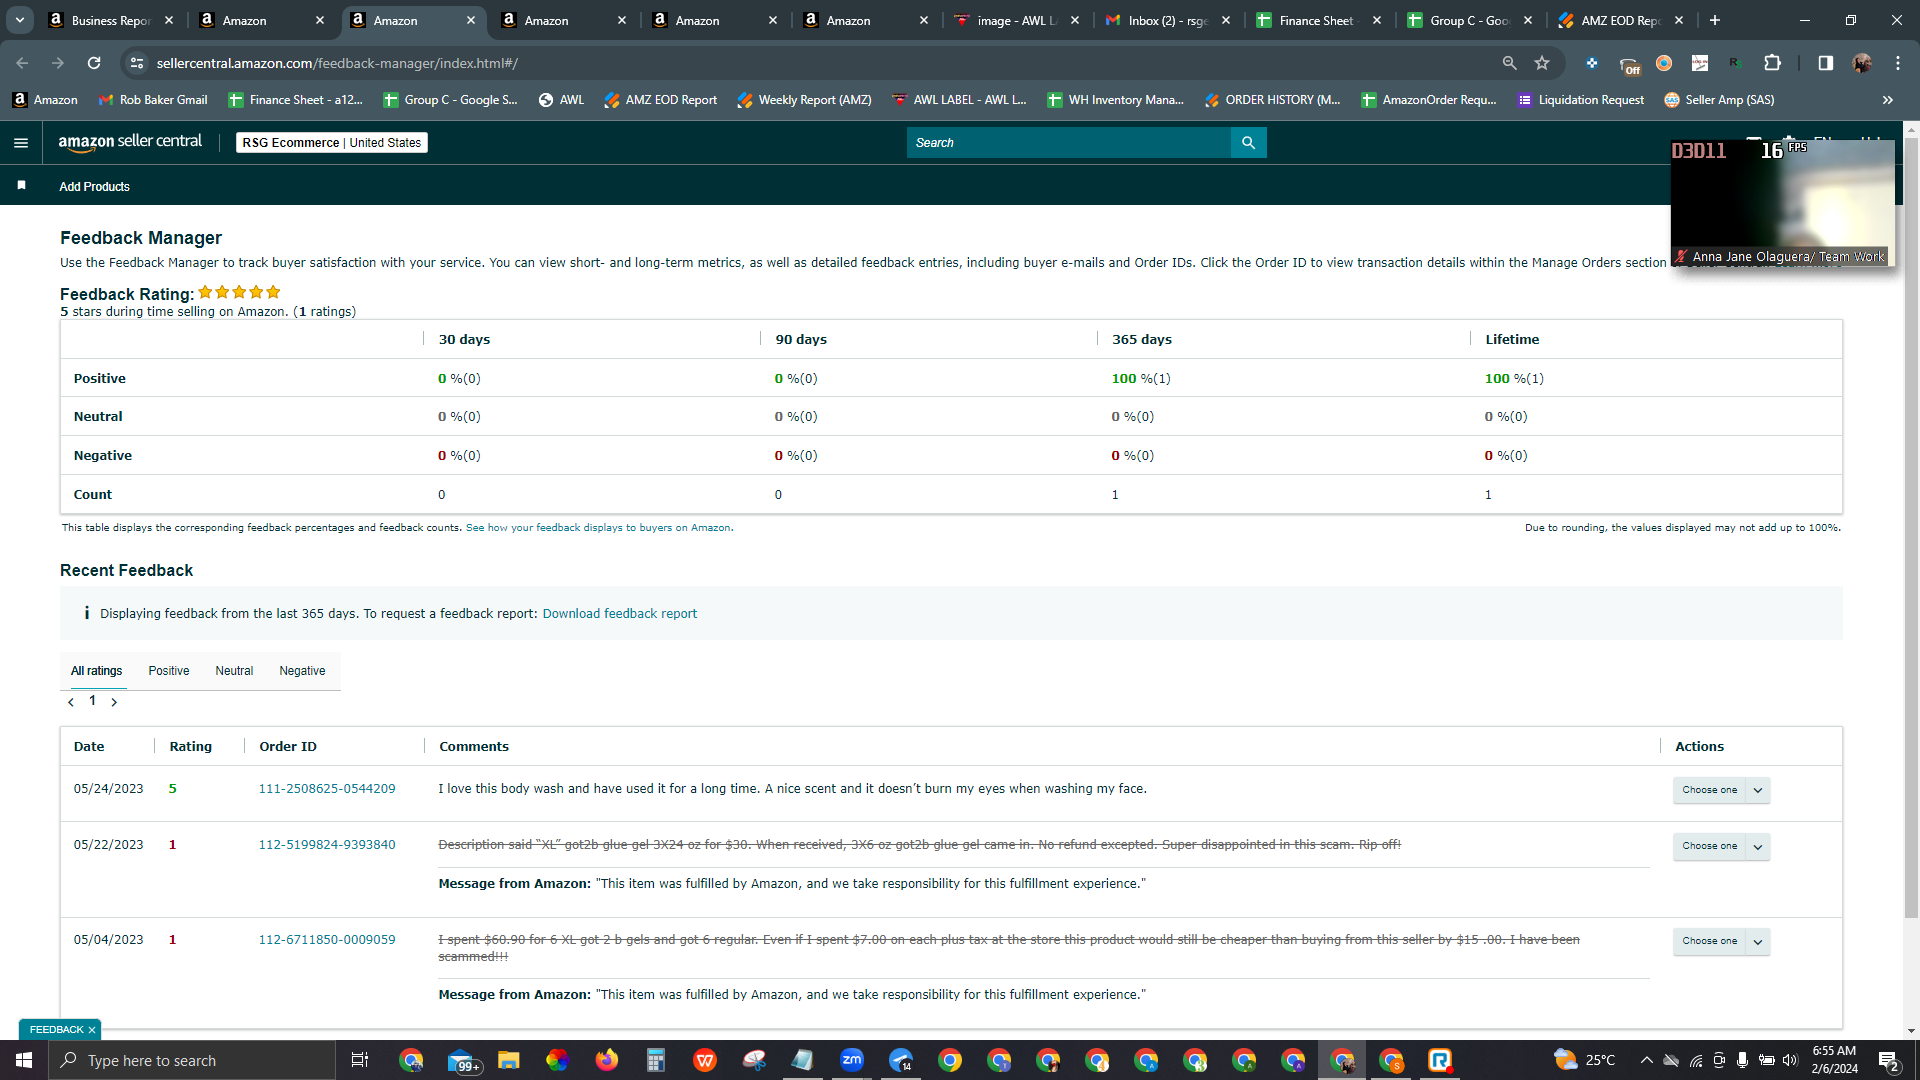Switch to the Inbox (2) Gmail tab

pos(1168,20)
